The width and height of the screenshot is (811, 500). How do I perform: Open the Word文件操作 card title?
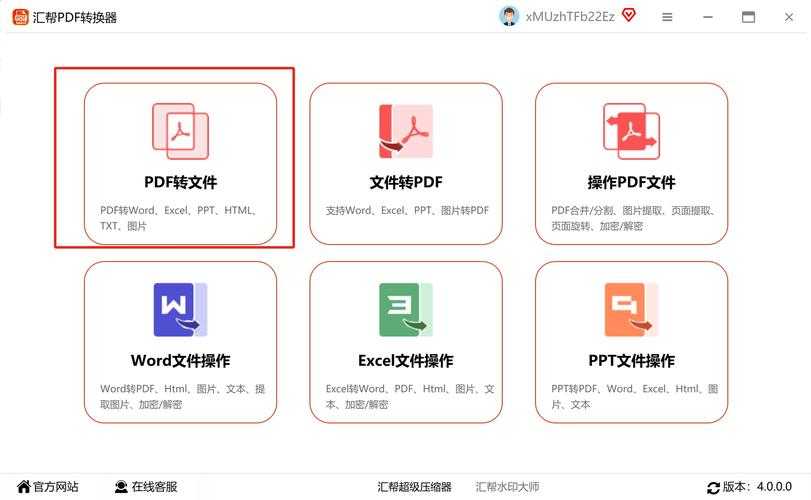click(181, 360)
